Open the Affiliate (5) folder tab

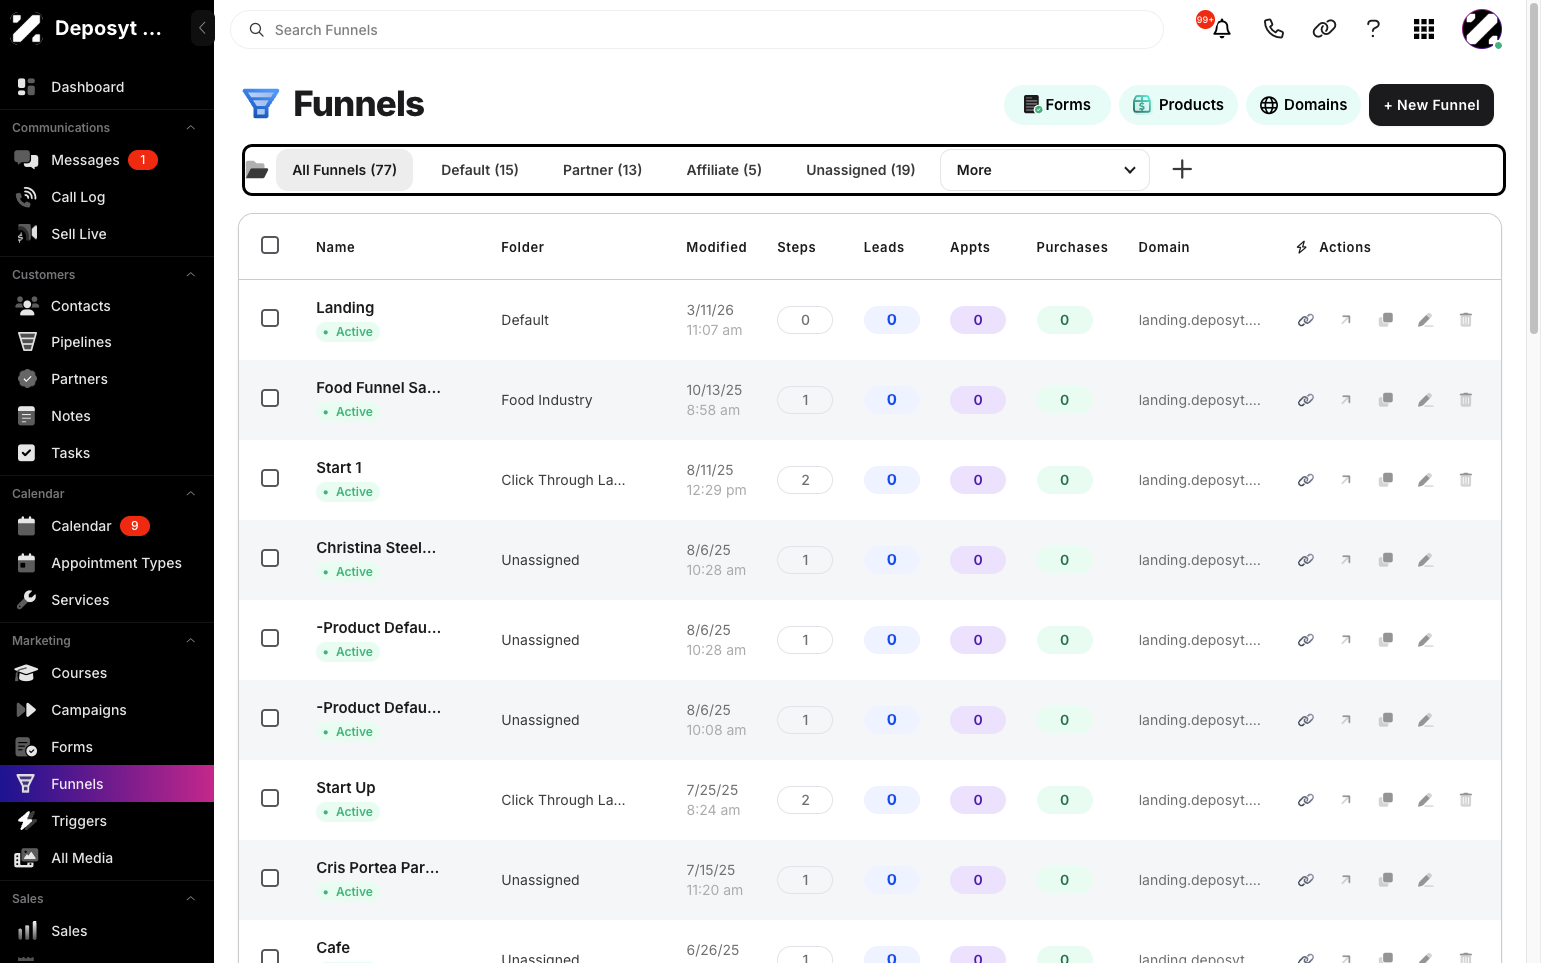coord(724,170)
